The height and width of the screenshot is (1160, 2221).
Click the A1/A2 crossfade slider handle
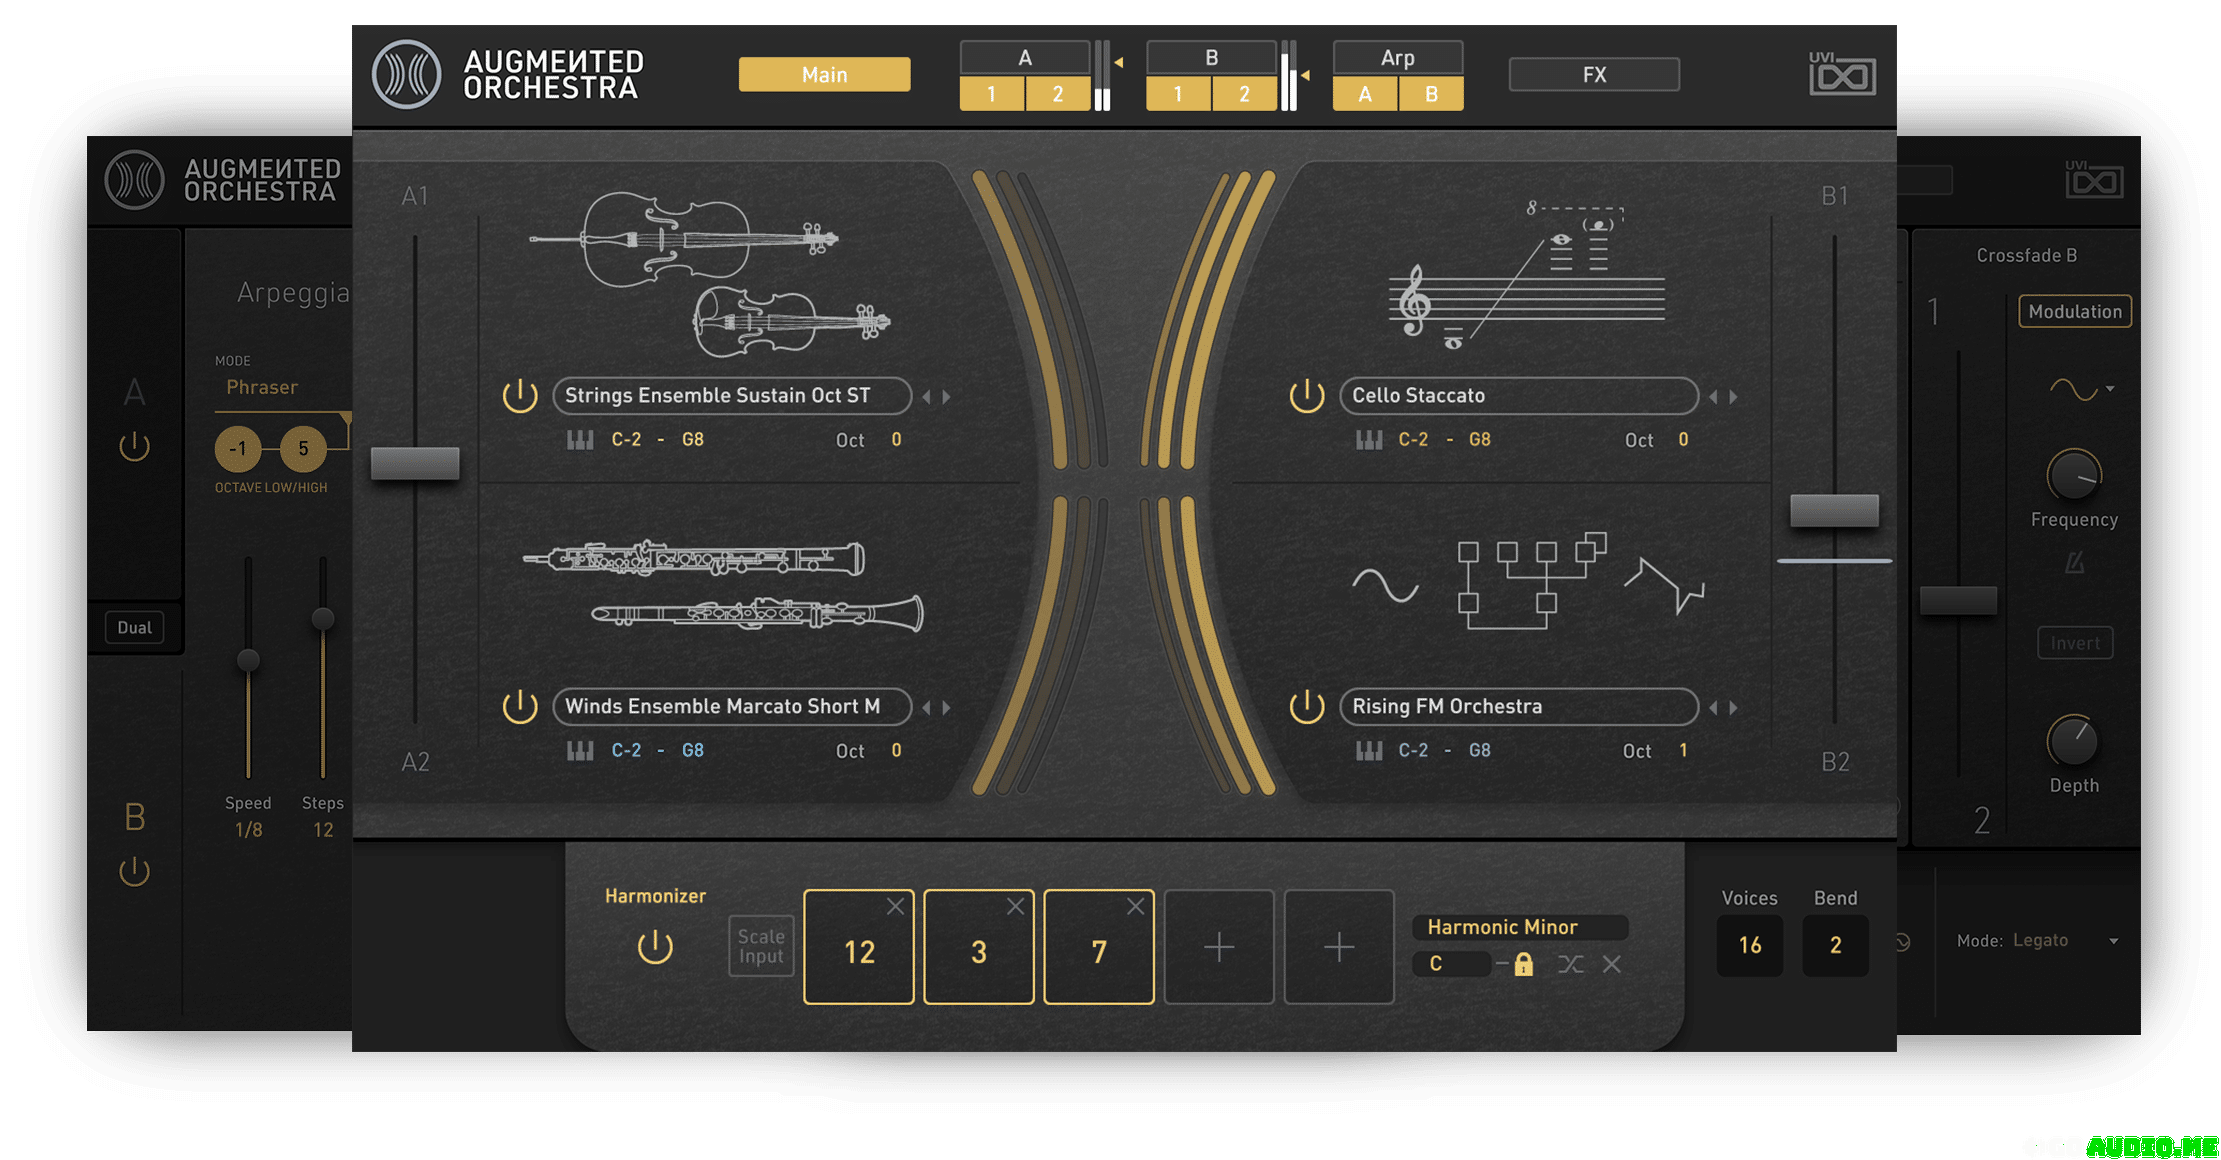415,463
